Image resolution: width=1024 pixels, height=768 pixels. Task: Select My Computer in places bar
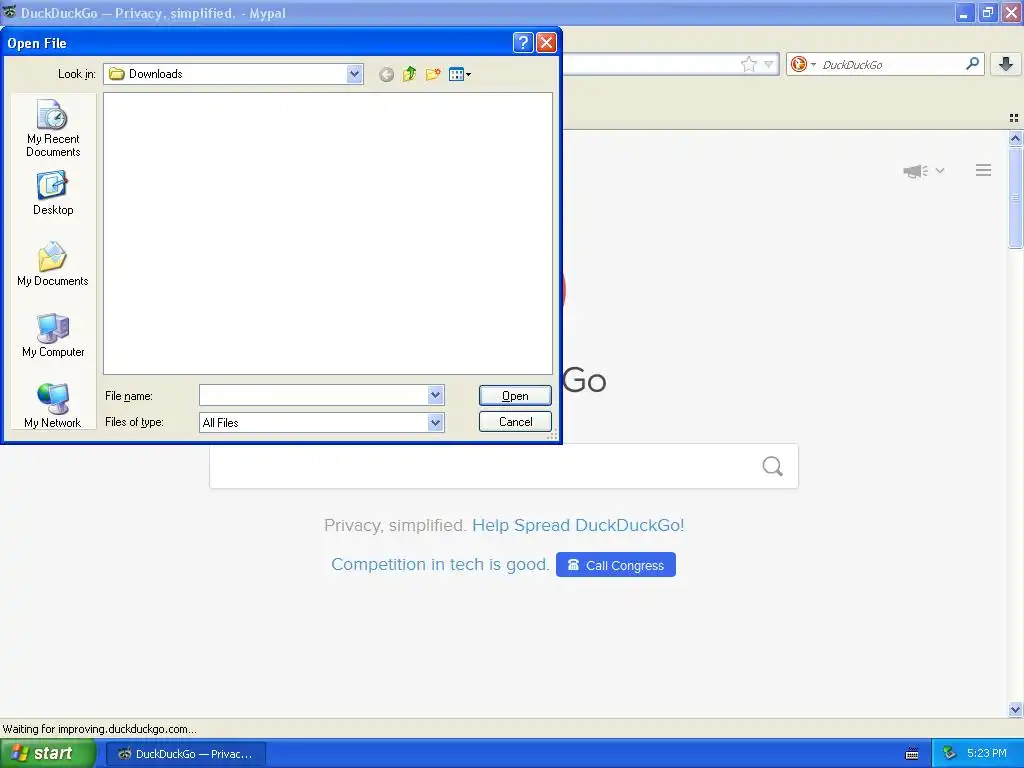[x=53, y=335]
